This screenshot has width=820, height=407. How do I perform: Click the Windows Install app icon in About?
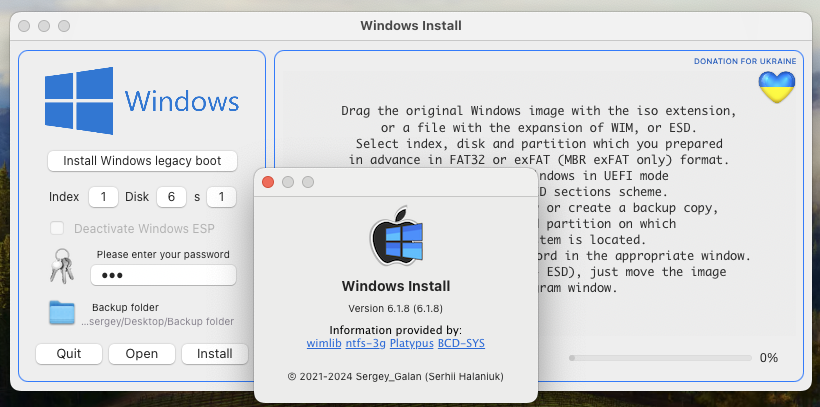click(x=396, y=235)
